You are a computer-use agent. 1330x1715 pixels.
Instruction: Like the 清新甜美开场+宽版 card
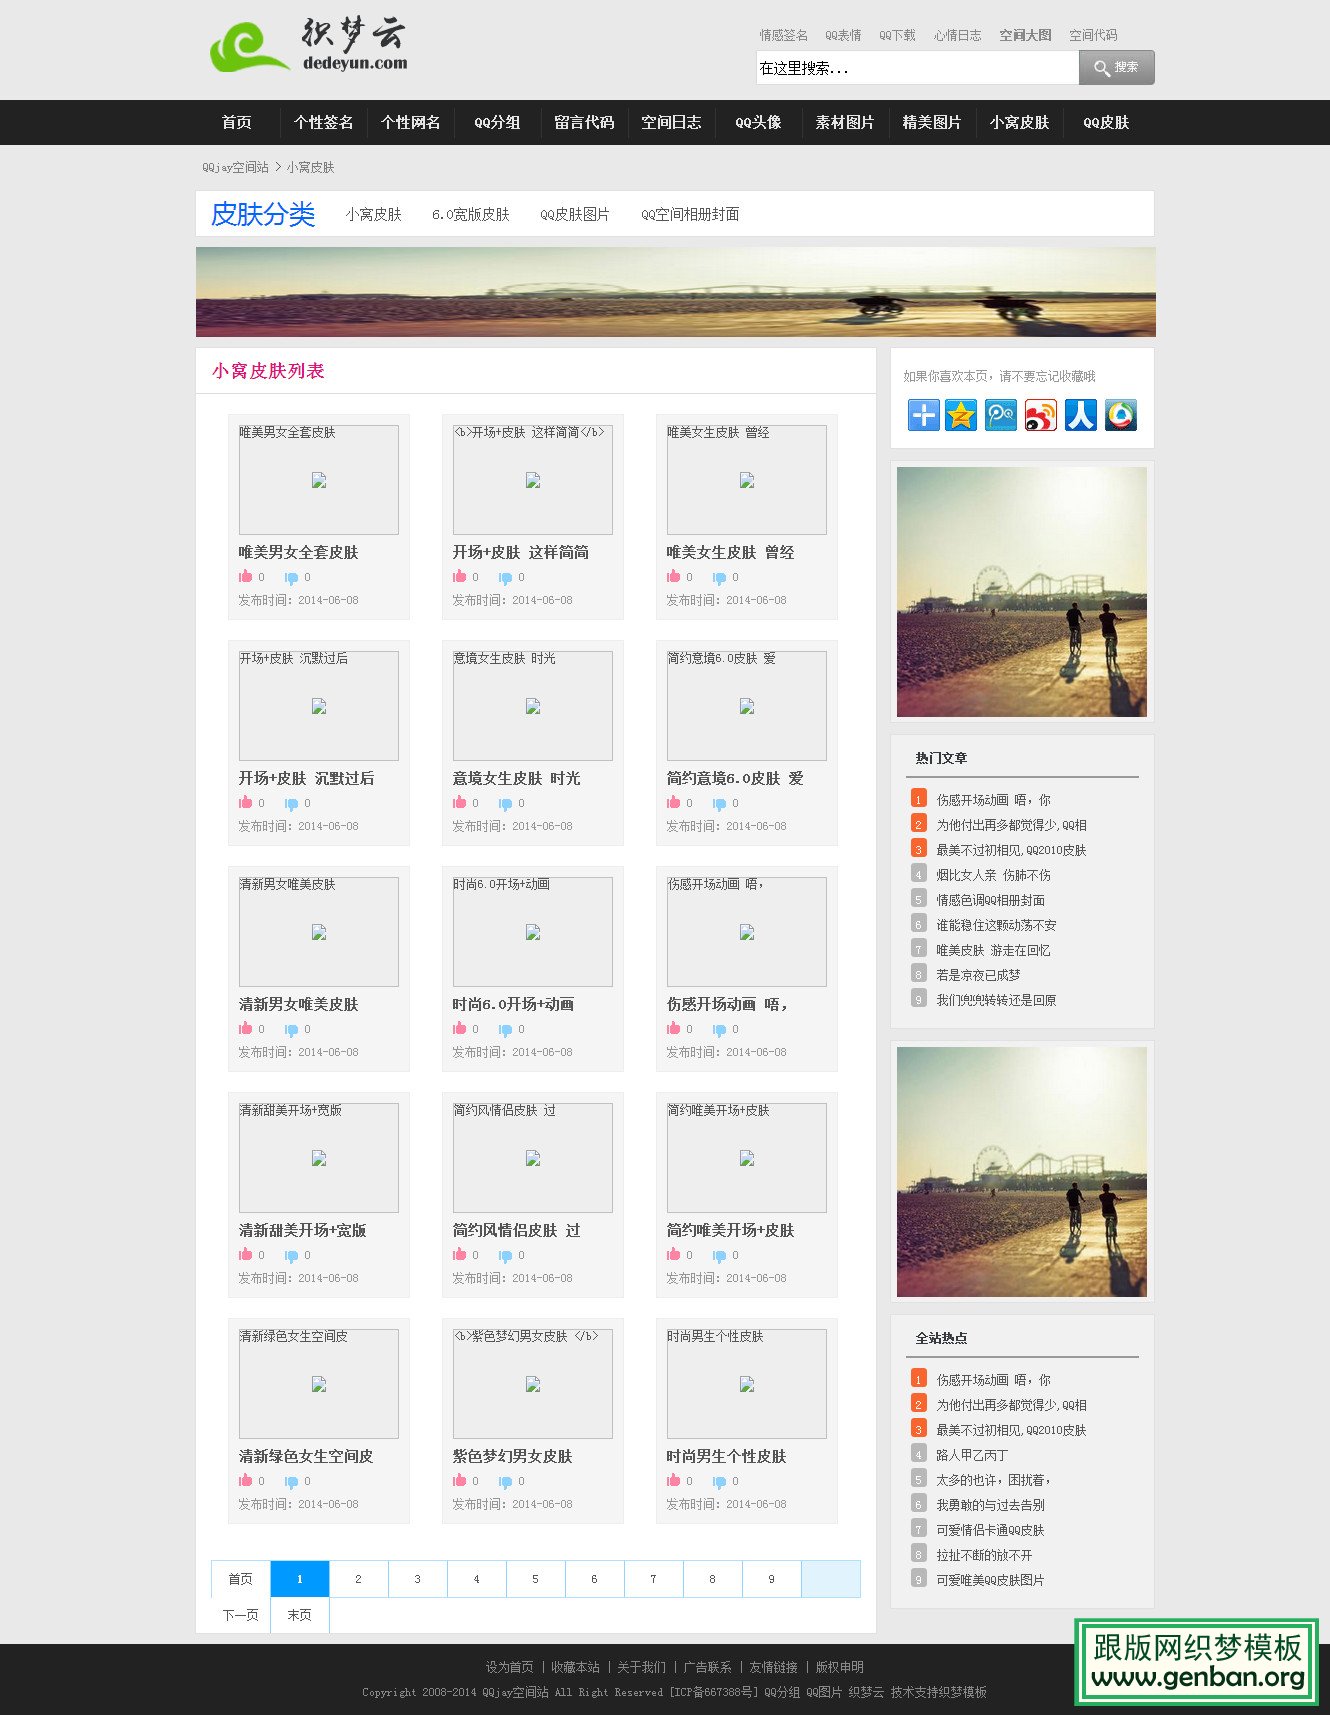point(245,1254)
